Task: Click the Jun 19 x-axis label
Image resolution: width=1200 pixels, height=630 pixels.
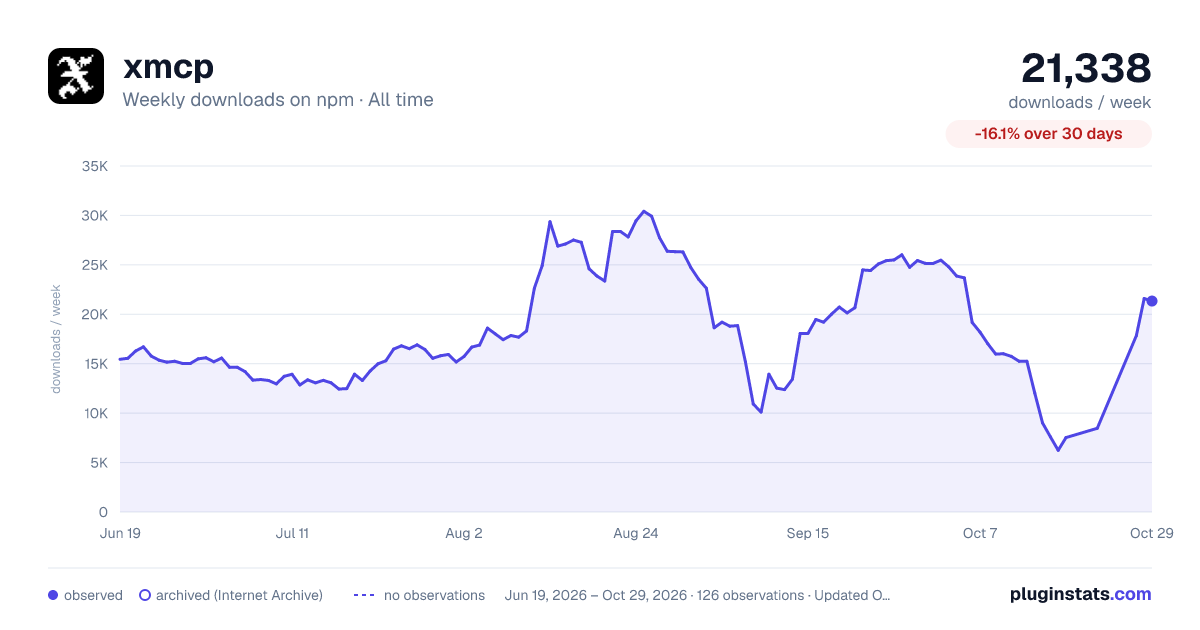Action: click(x=120, y=533)
